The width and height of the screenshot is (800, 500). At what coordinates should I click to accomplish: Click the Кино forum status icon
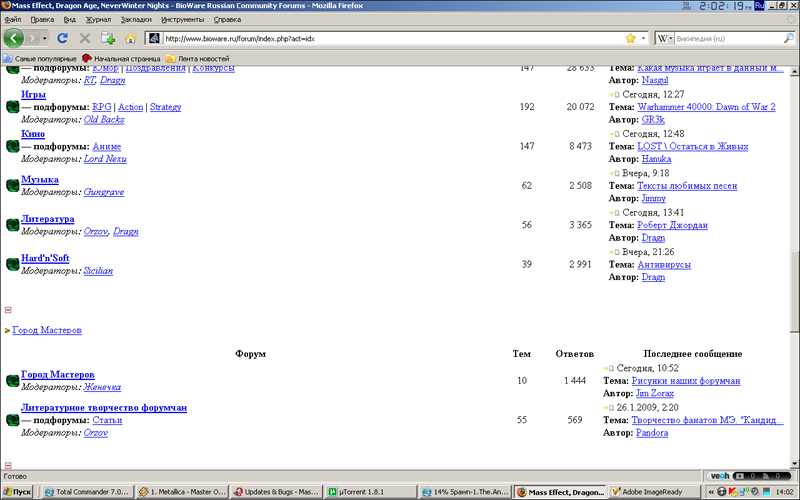click(x=13, y=146)
